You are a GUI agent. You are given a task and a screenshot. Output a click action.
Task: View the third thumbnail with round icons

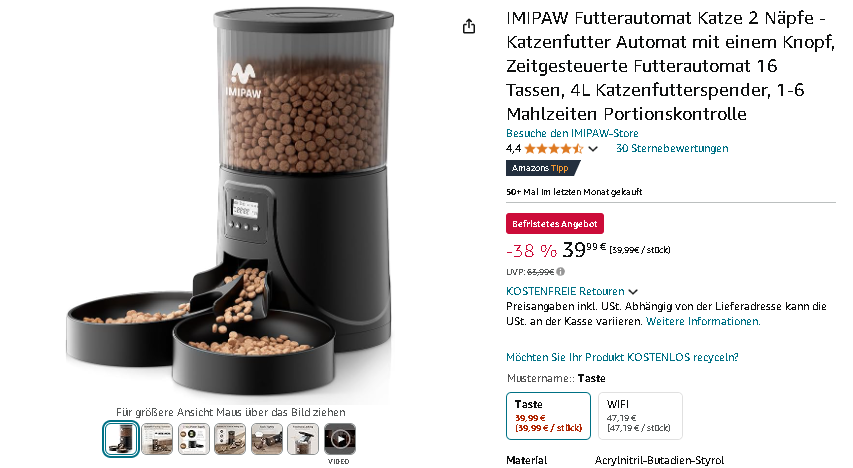[x=194, y=439]
